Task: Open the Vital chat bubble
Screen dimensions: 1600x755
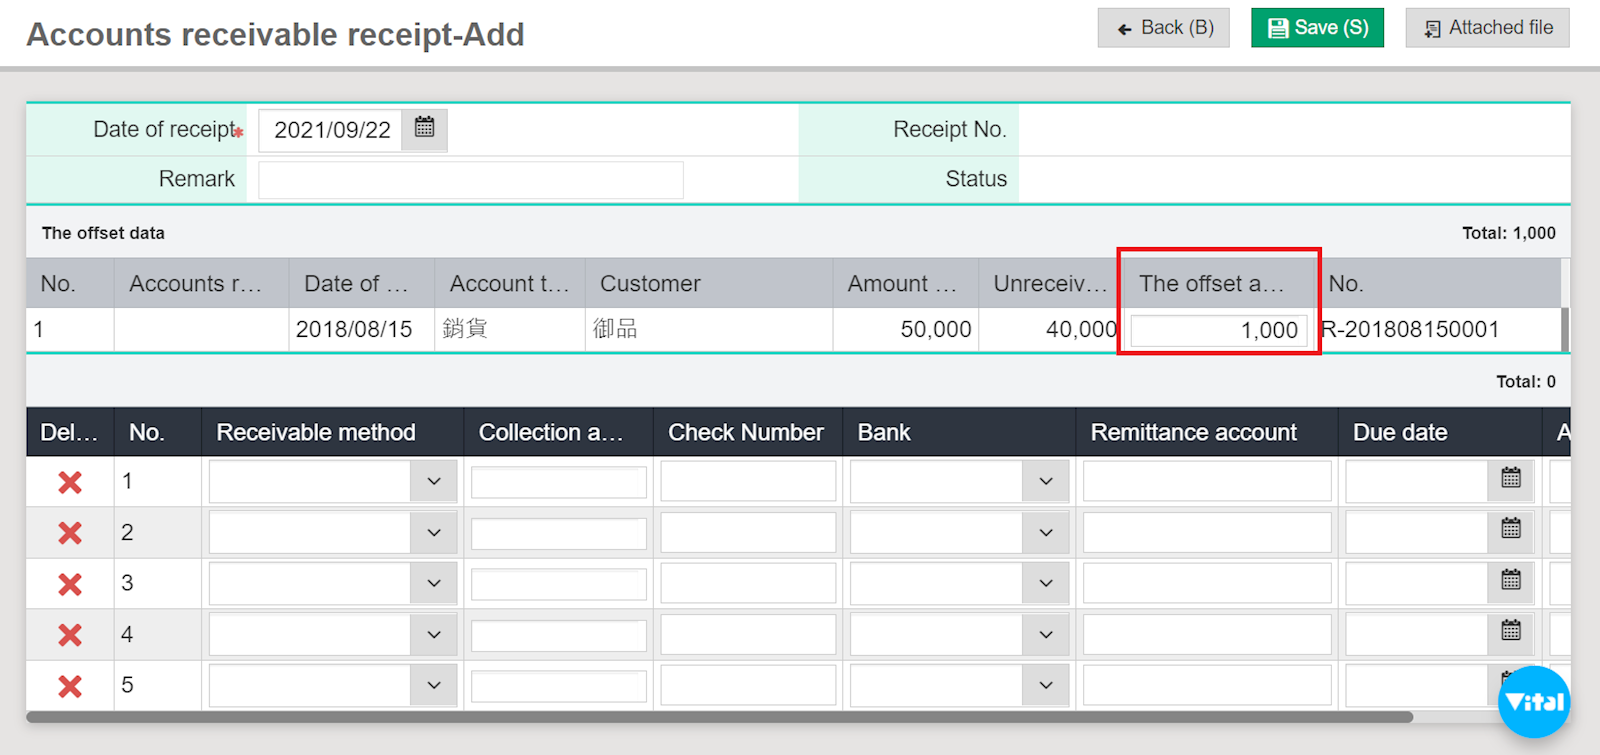Action: [x=1534, y=702]
